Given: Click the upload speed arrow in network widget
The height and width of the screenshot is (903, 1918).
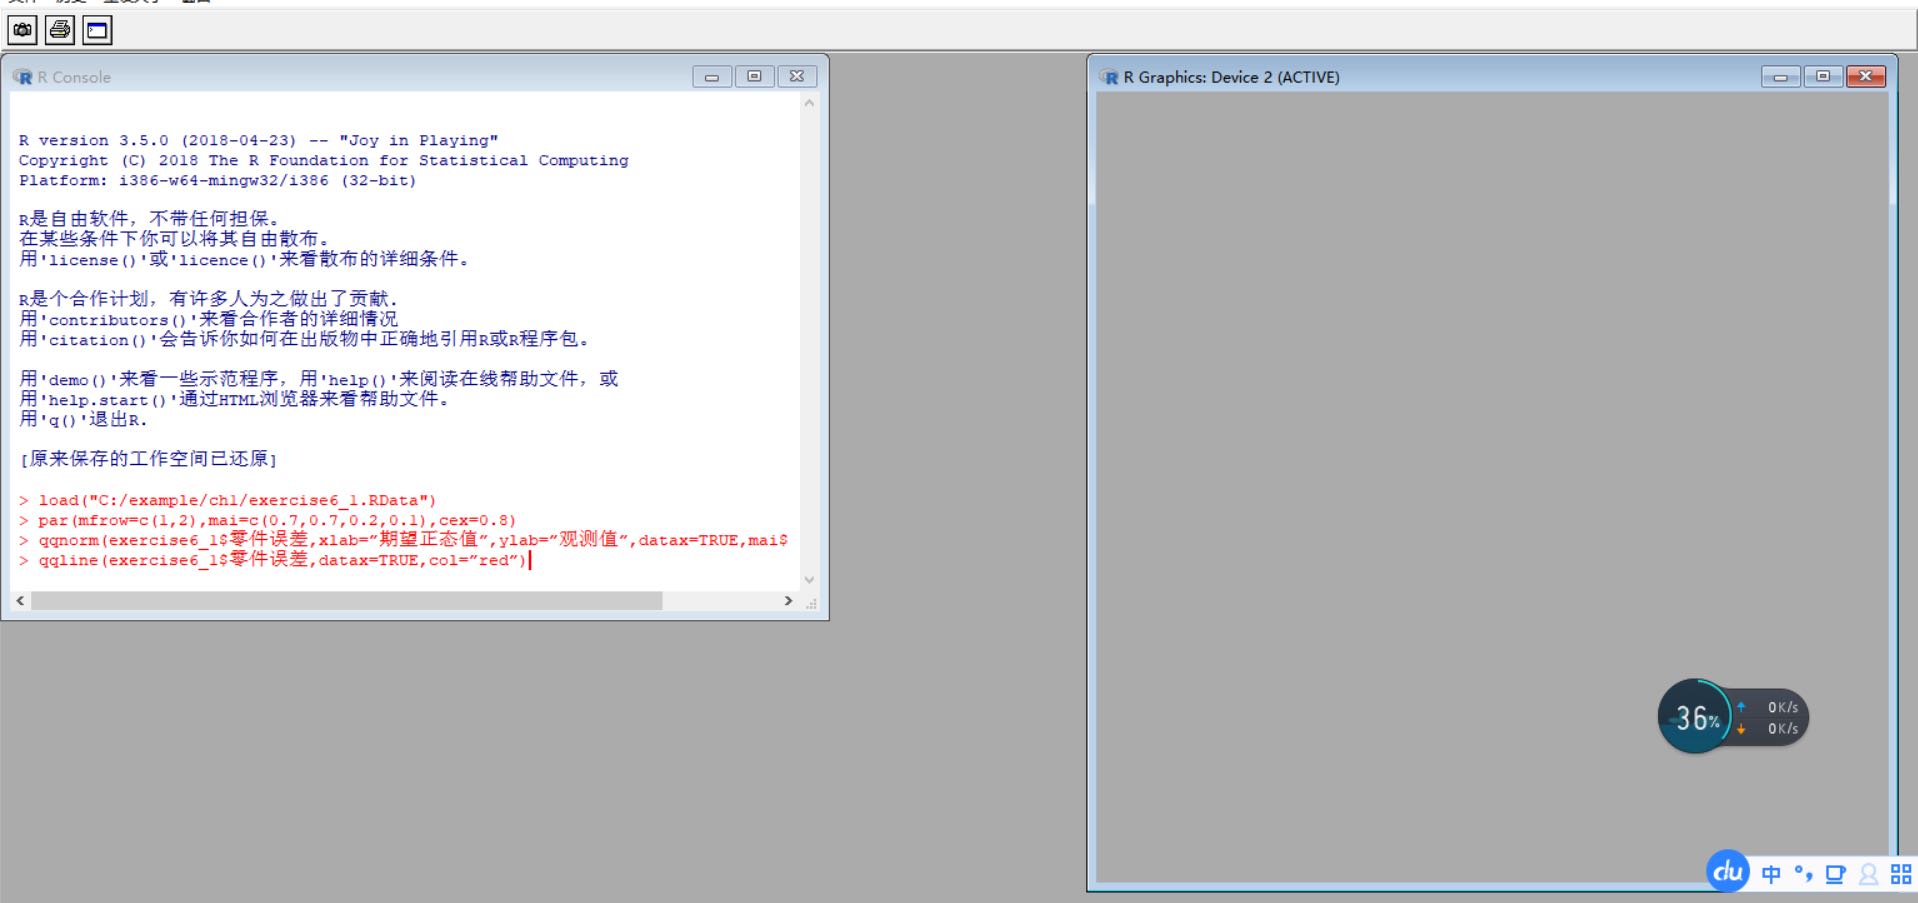Looking at the screenshot, I should [x=1741, y=707].
